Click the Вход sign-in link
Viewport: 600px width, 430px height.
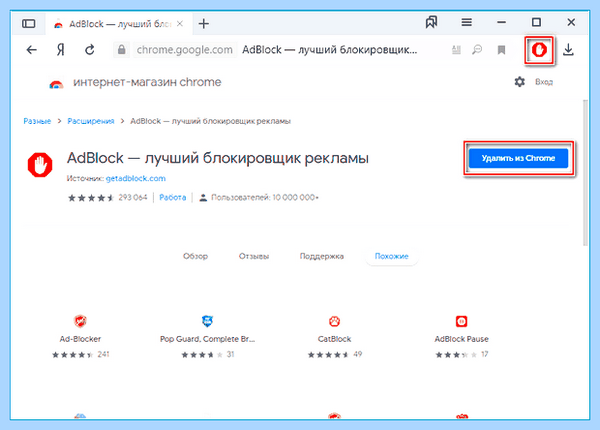pyautogui.click(x=544, y=82)
